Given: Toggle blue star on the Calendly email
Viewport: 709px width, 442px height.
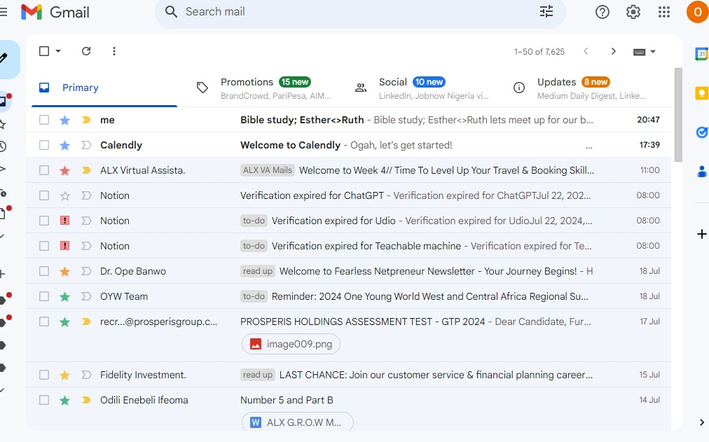Looking at the screenshot, I should click(x=65, y=145).
